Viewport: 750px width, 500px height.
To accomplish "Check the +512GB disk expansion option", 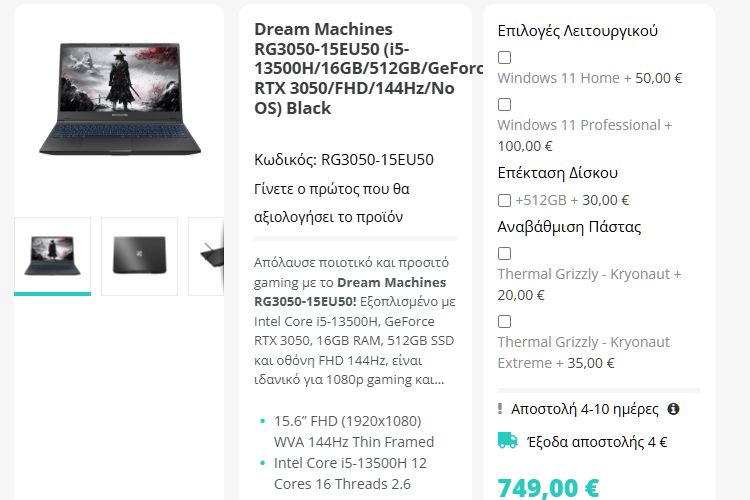I will [504, 200].
